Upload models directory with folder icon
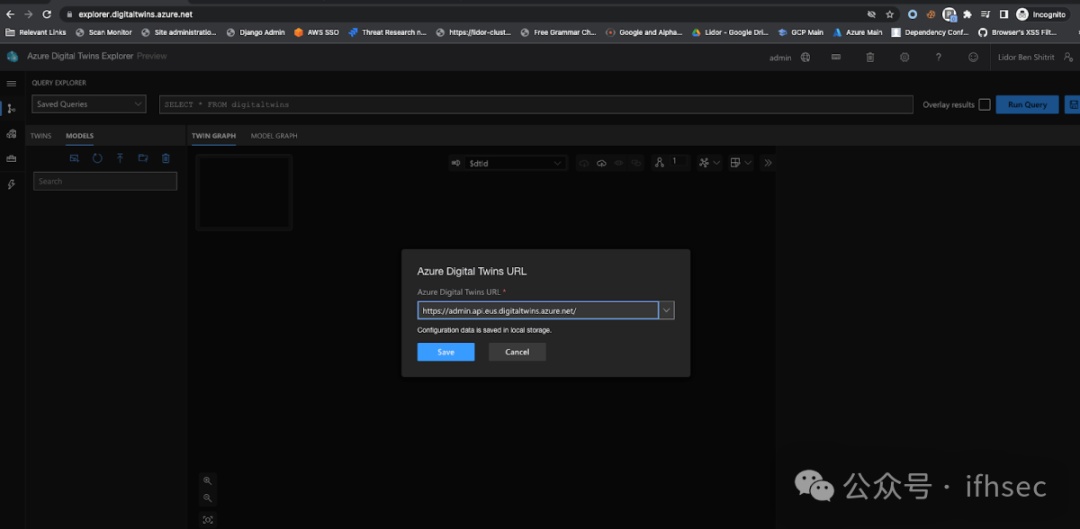1080x529 pixels. [143, 158]
